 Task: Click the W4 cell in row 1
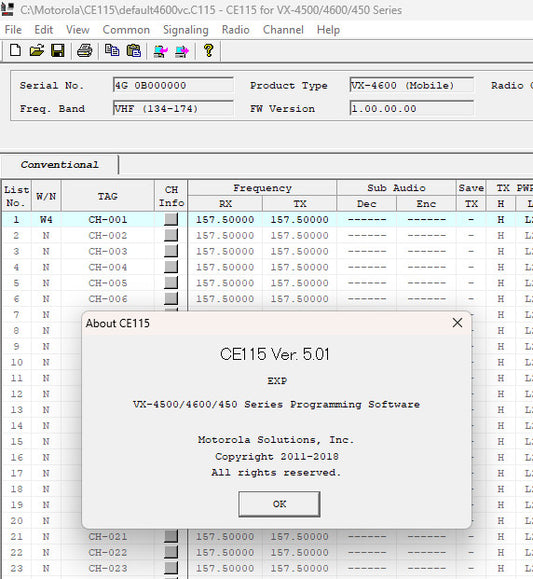[46, 220]
